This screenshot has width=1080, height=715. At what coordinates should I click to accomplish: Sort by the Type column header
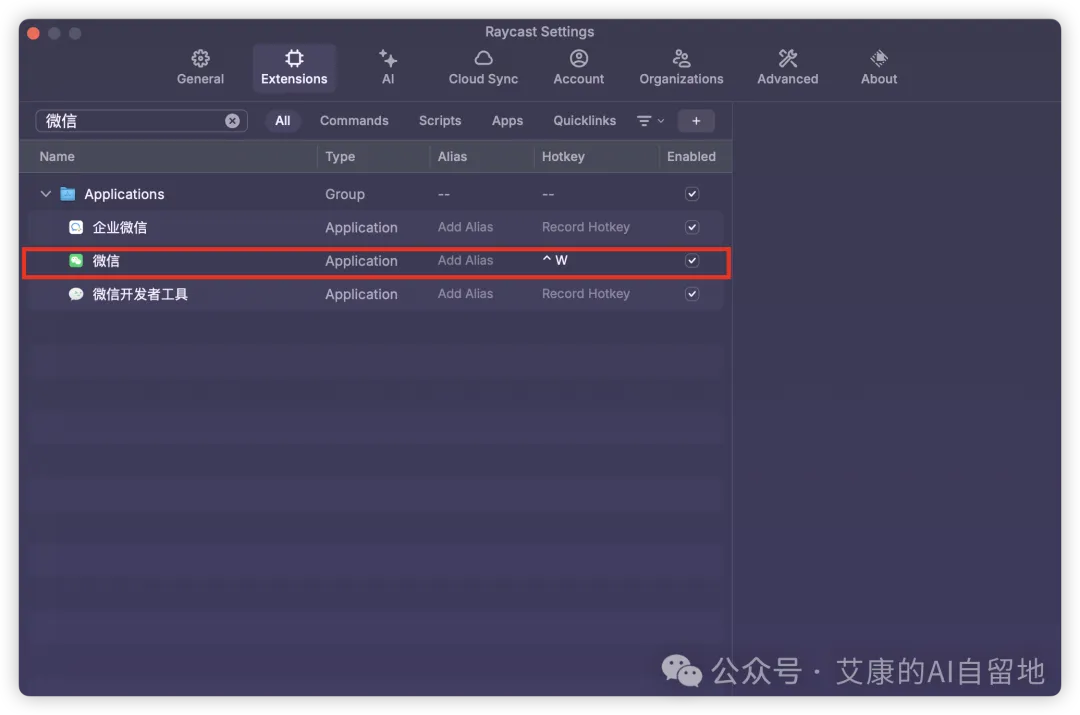[340, 156]
